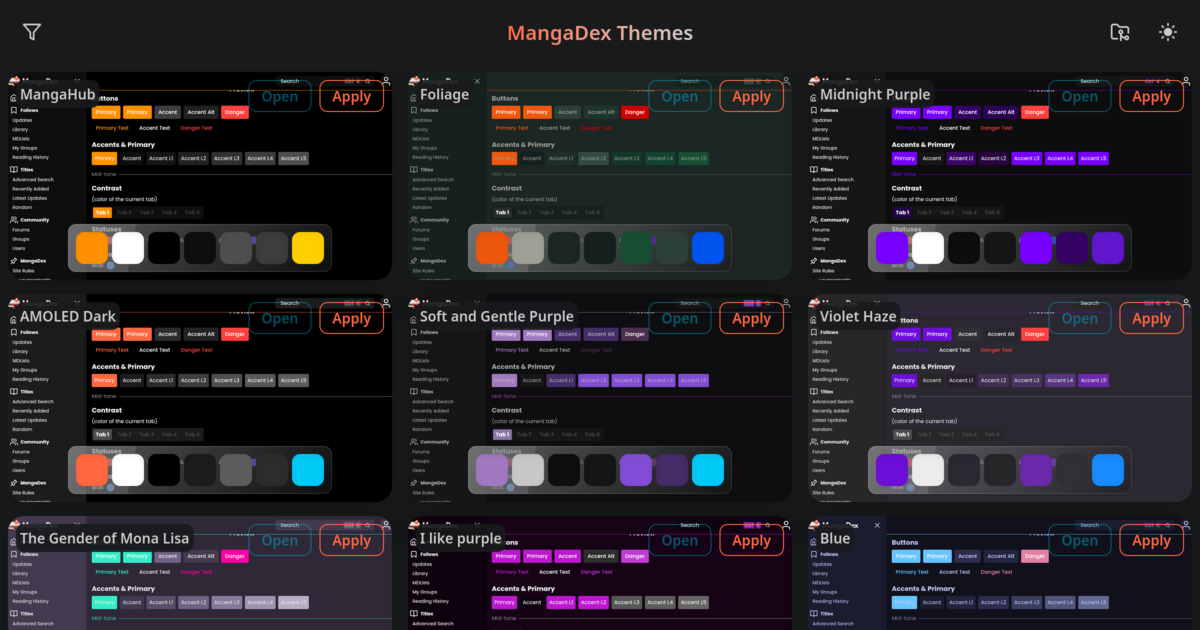Toggle light mode with the sun icon
This screenshot has width=1200, height=630.
(1167, 32)
